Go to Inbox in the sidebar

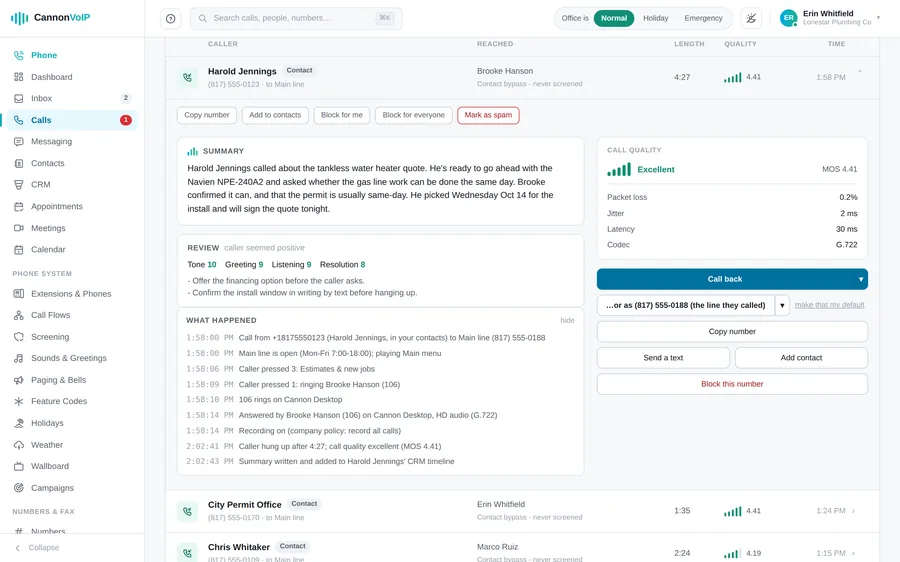point(72,98)
